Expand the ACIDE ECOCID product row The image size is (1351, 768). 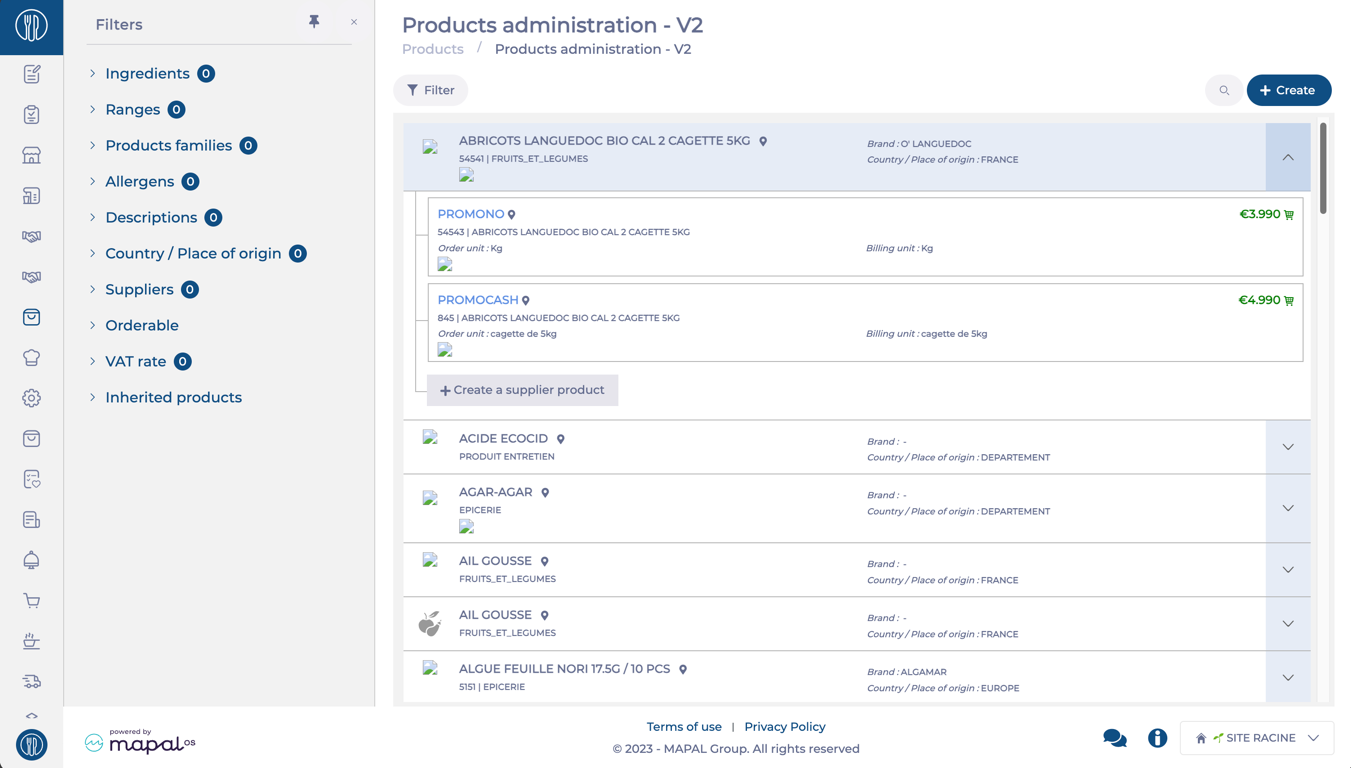tap(1288, 447)
